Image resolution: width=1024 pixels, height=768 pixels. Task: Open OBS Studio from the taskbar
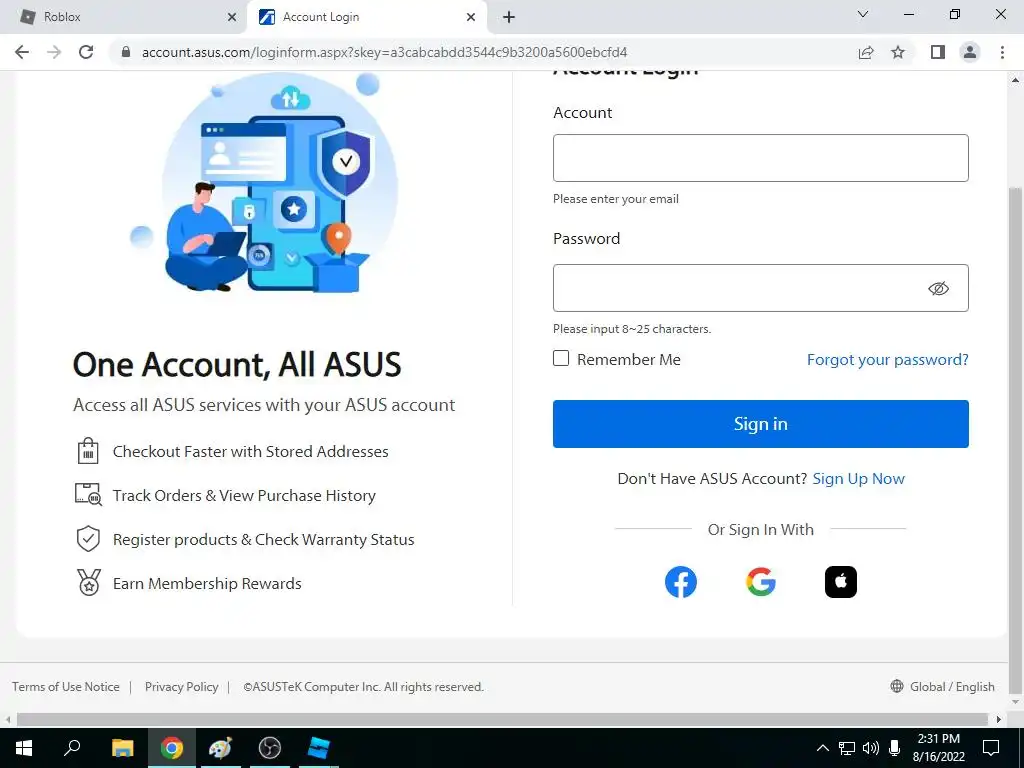(x=269, y=748)
